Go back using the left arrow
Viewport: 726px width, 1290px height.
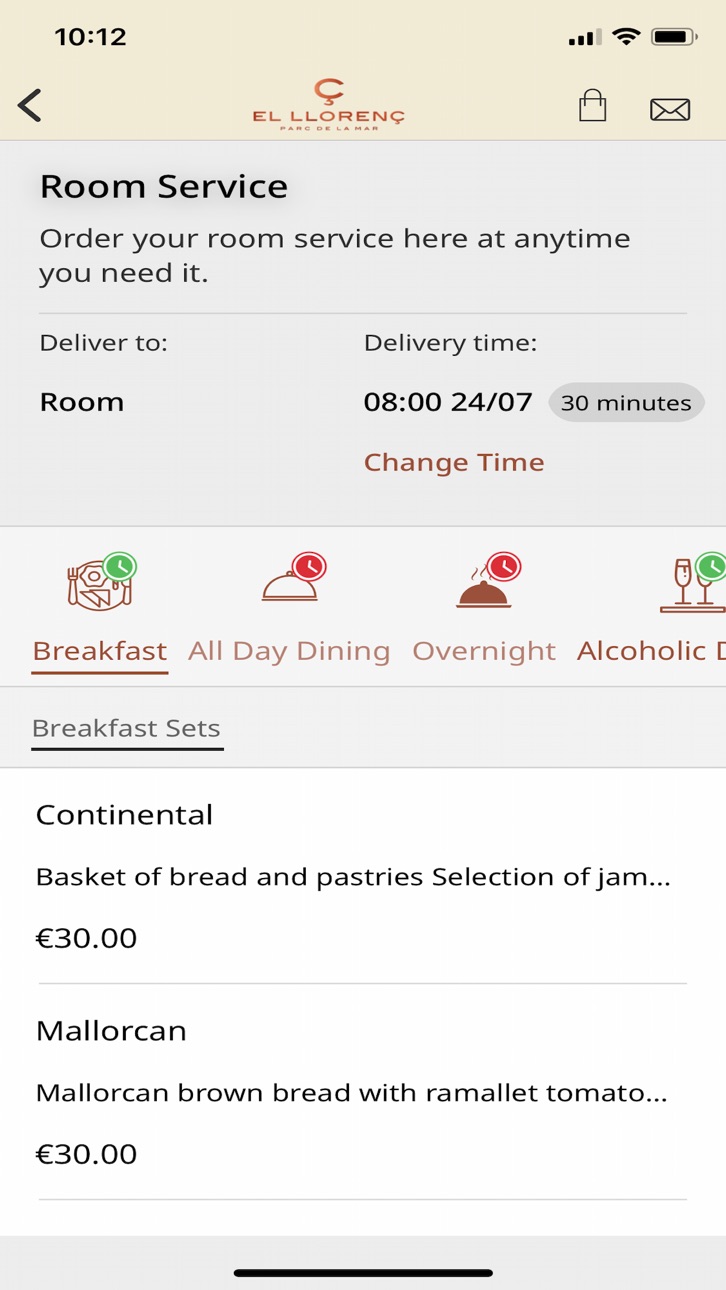click(x=30, y=105)
